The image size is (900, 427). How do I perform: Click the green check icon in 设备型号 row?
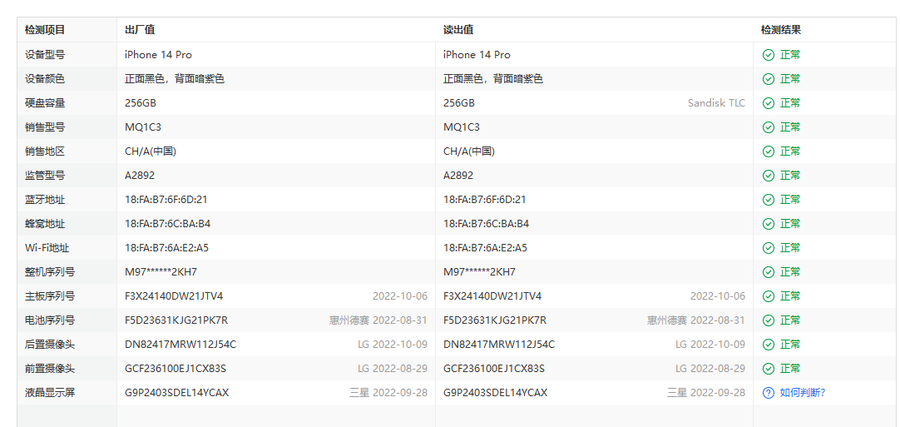click(x=768, y=55)
